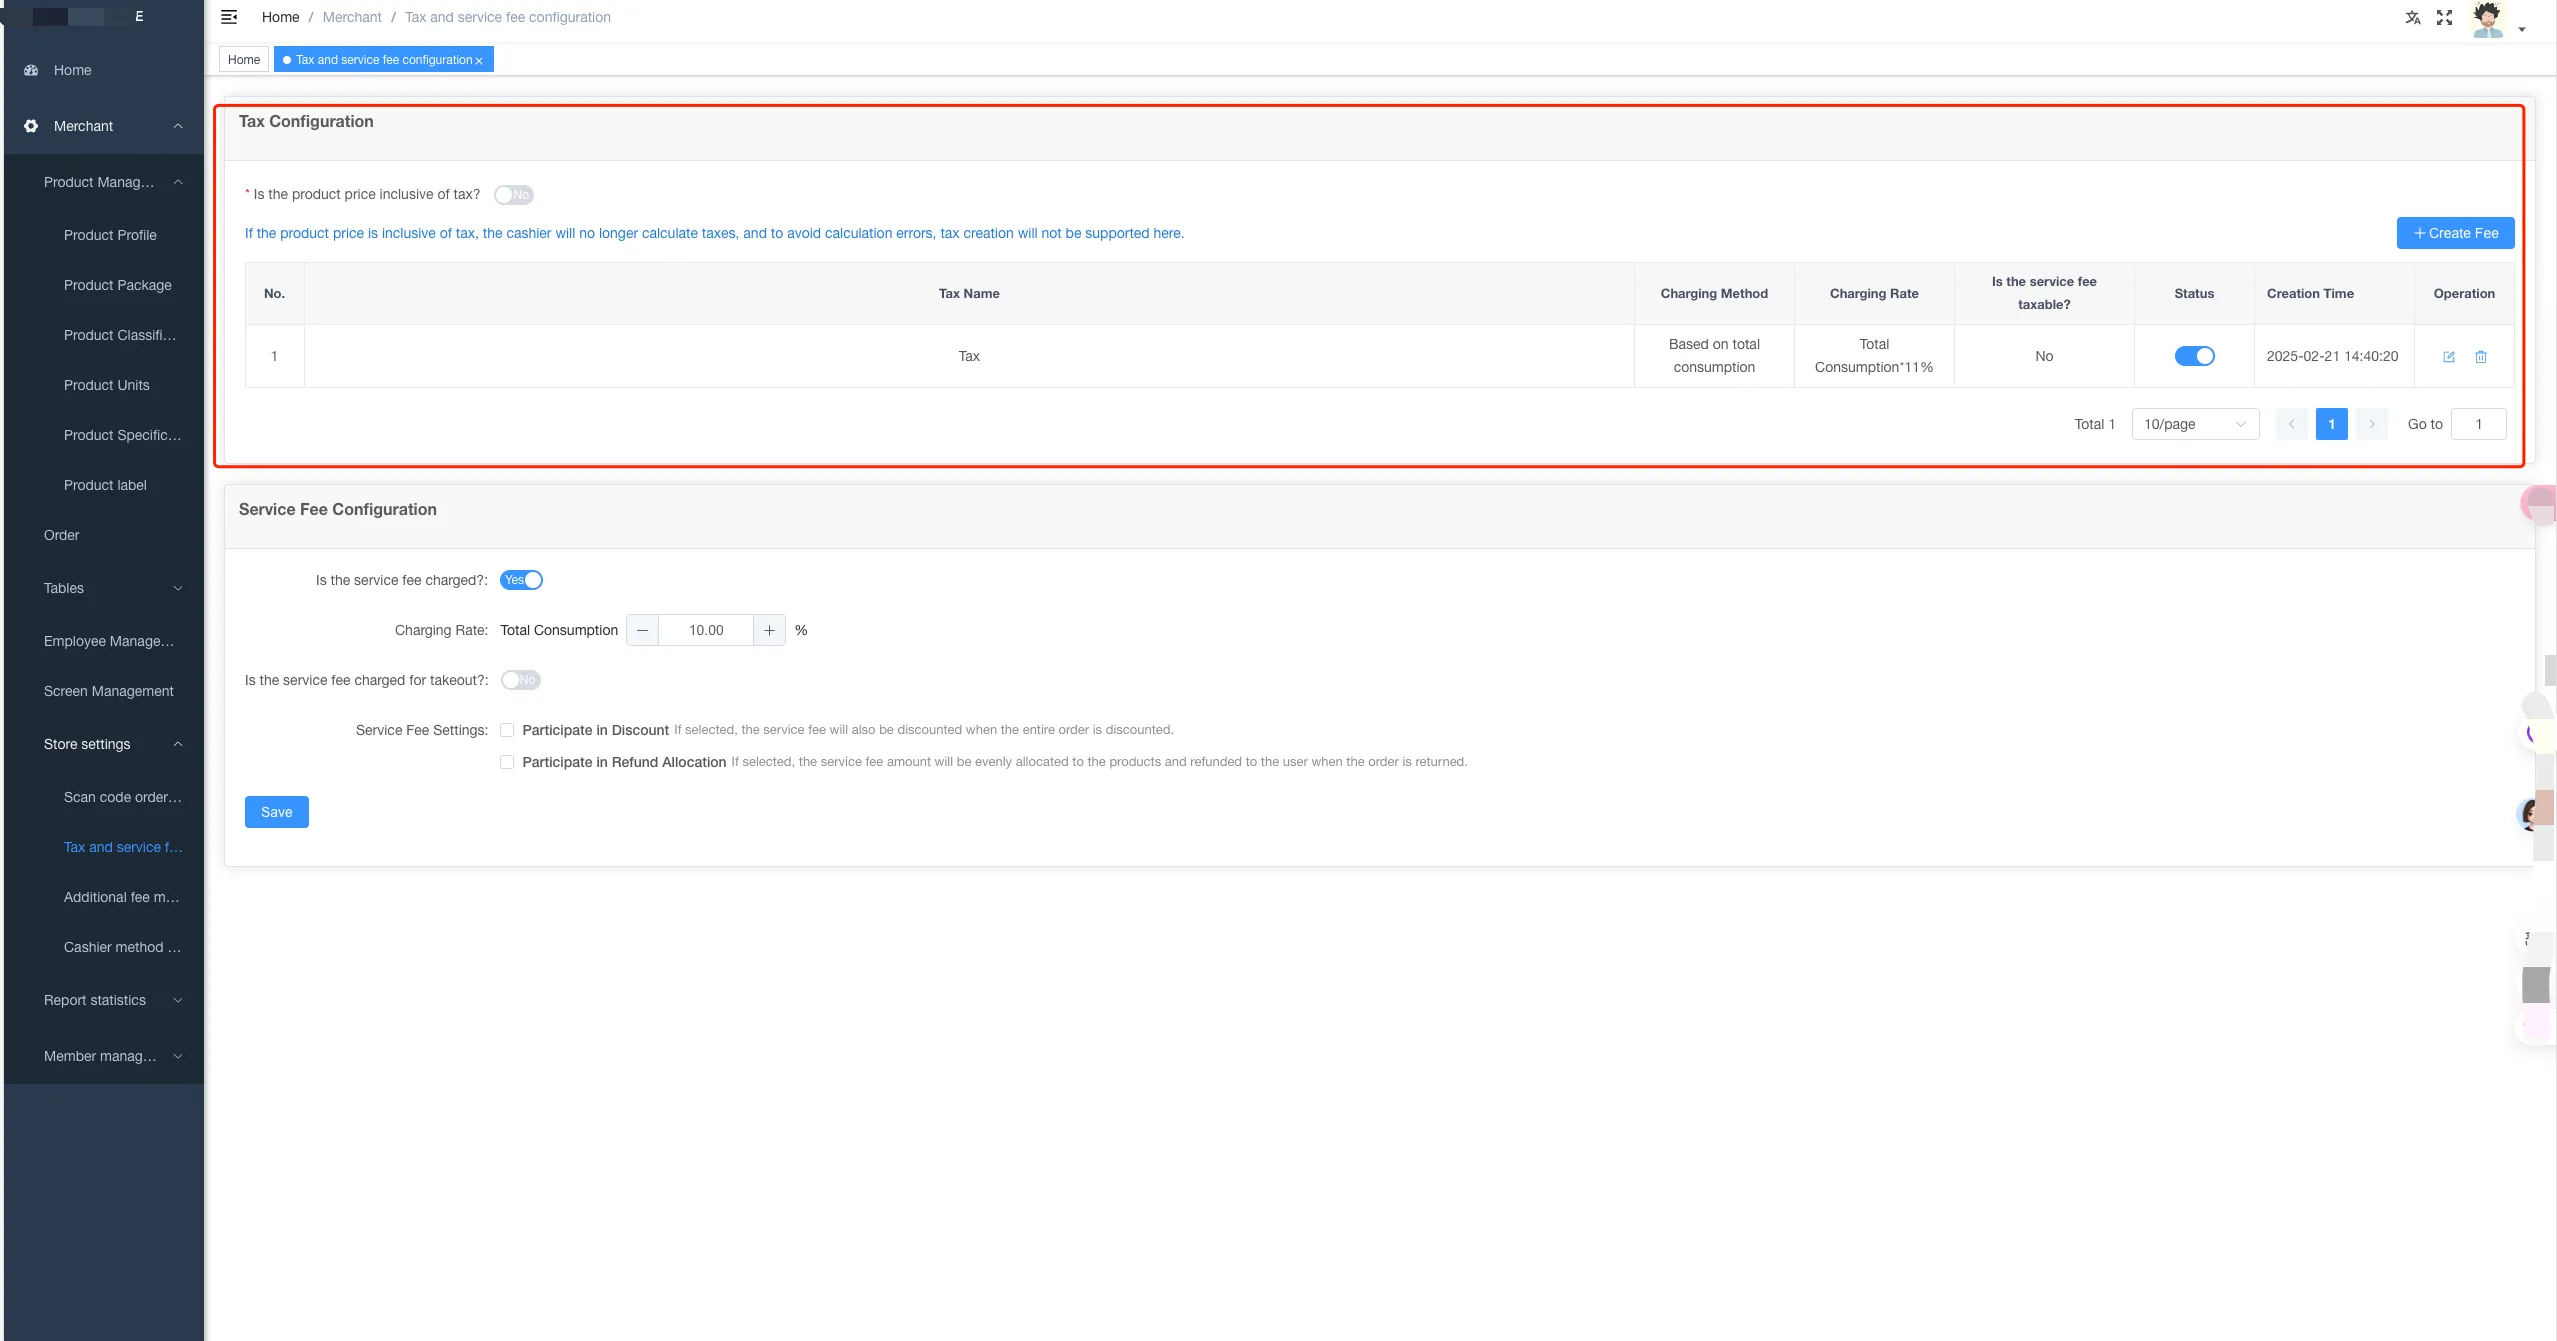
Task: Decrease charging rate with minus button
Action: (642, 630)
